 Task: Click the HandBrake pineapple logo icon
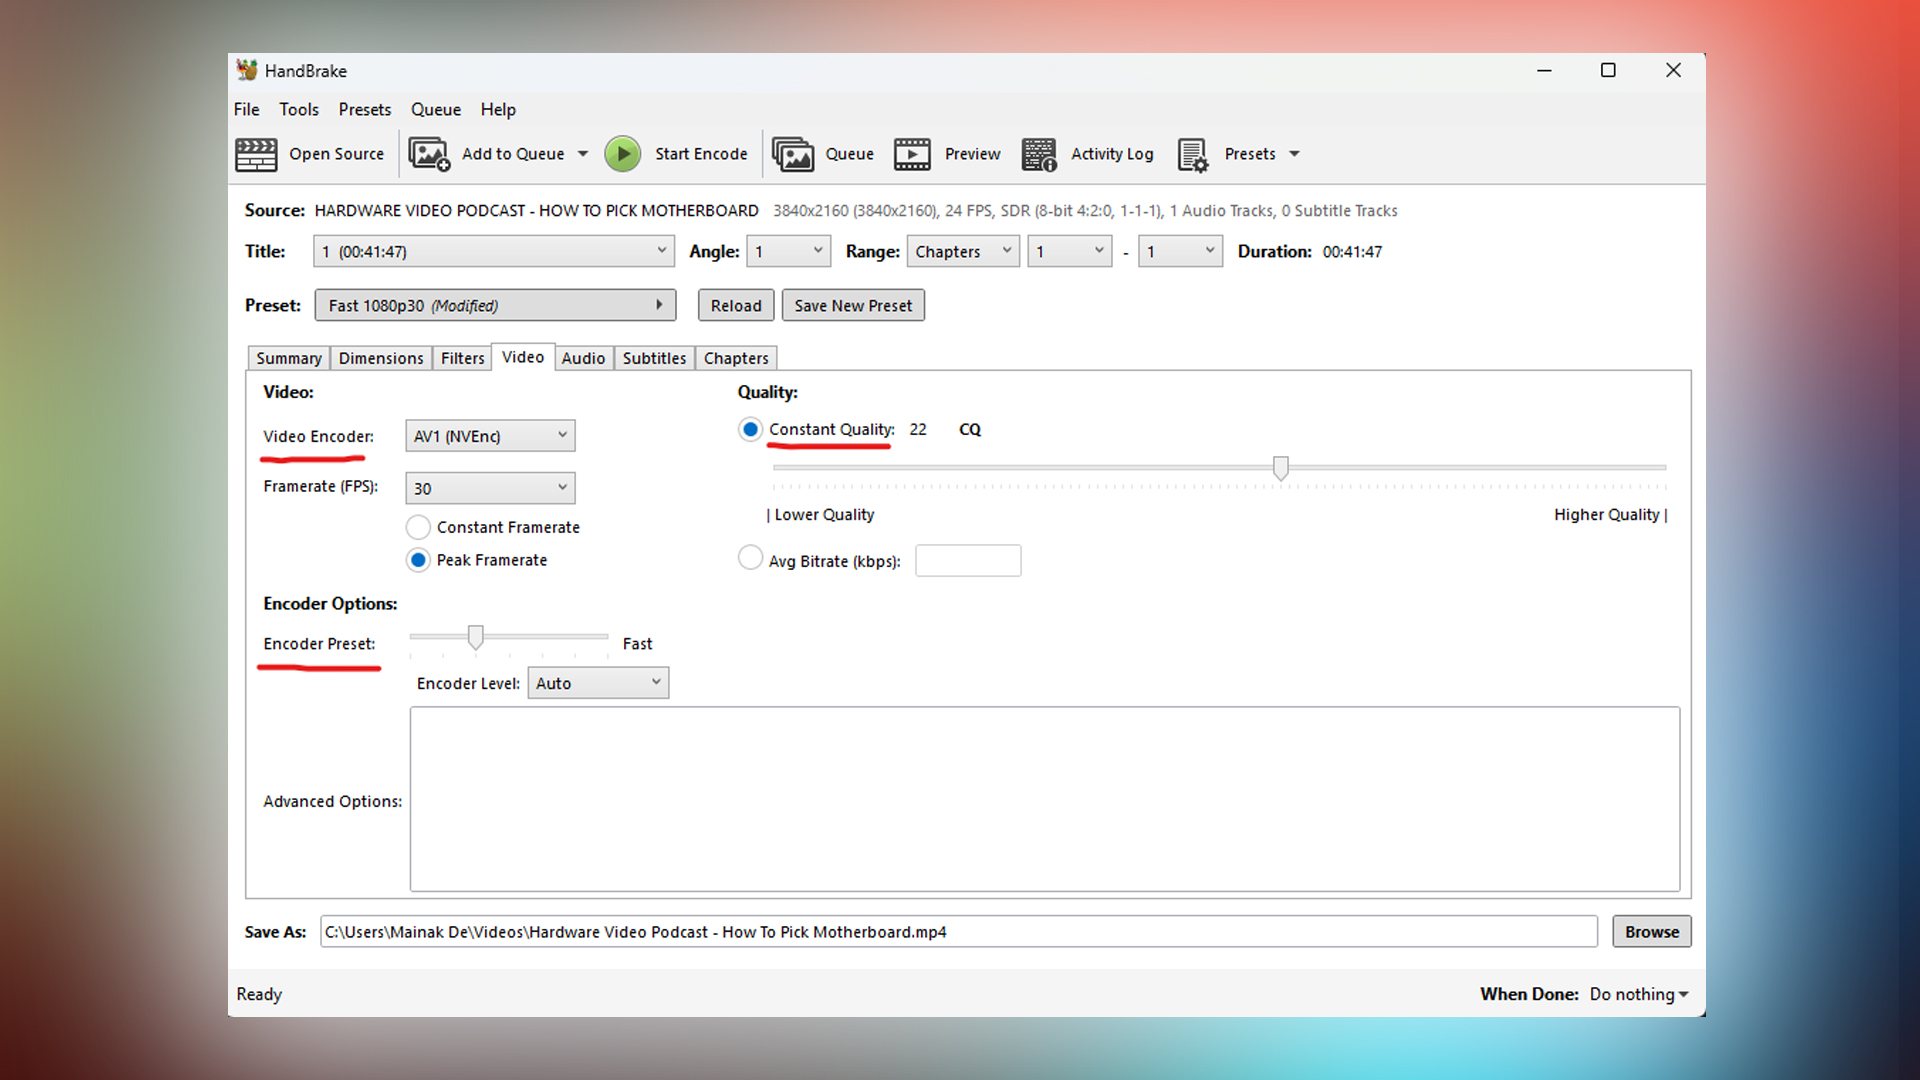247,70
